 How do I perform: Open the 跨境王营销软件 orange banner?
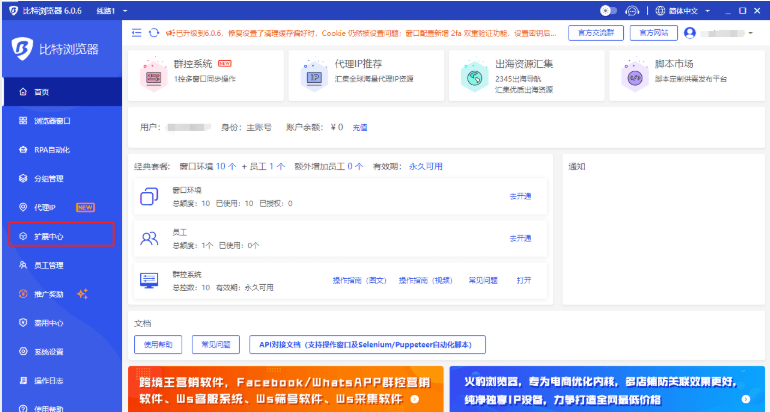tap(285, 389)
